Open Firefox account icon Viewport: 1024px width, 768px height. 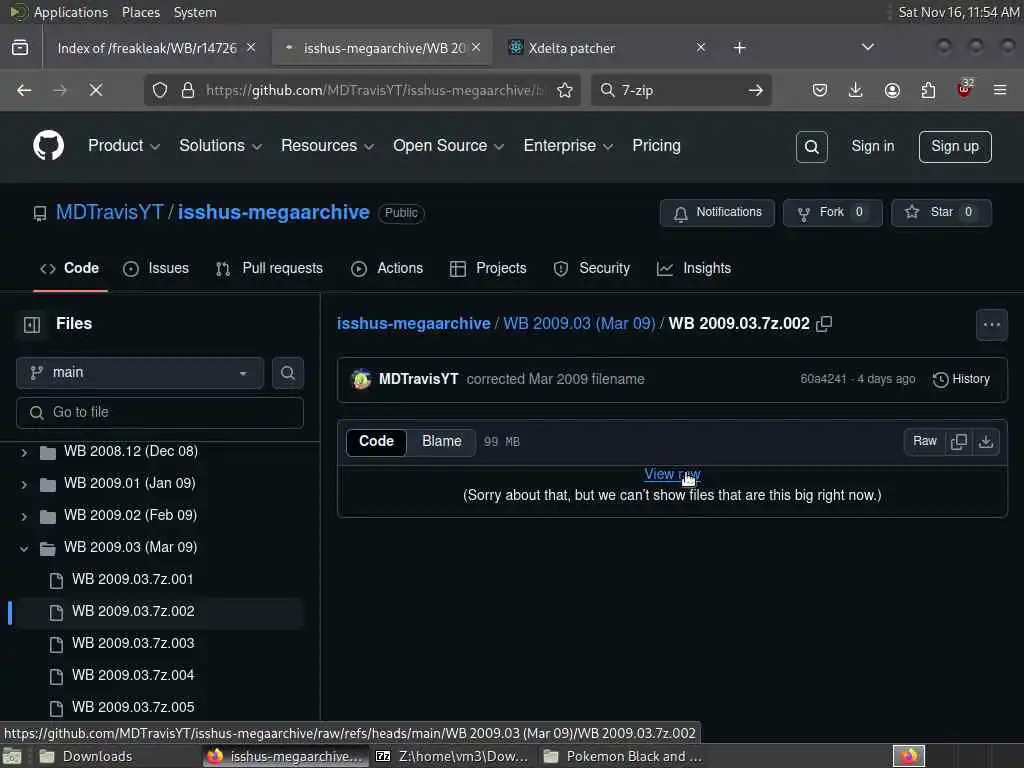point(892,90)
